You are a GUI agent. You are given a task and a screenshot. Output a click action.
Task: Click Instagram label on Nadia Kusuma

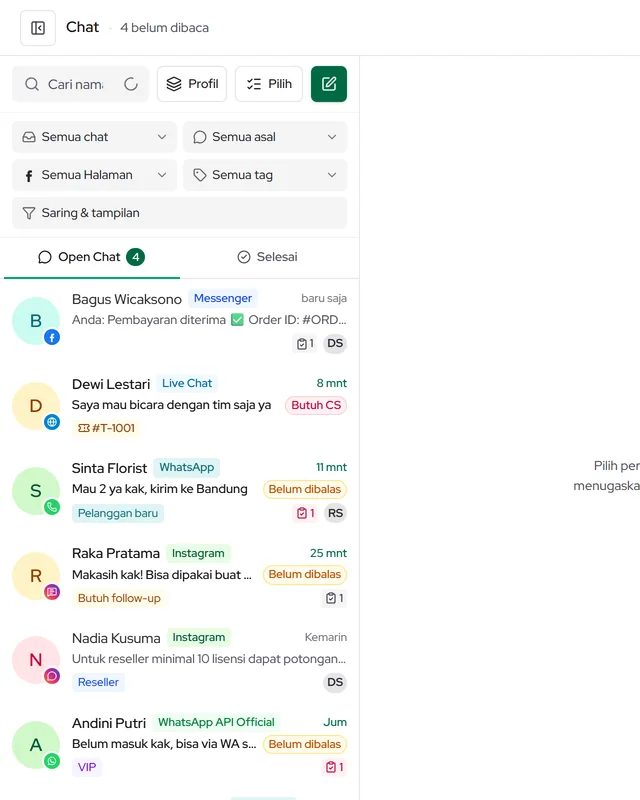pyautogui.click(x=199, y=637)
